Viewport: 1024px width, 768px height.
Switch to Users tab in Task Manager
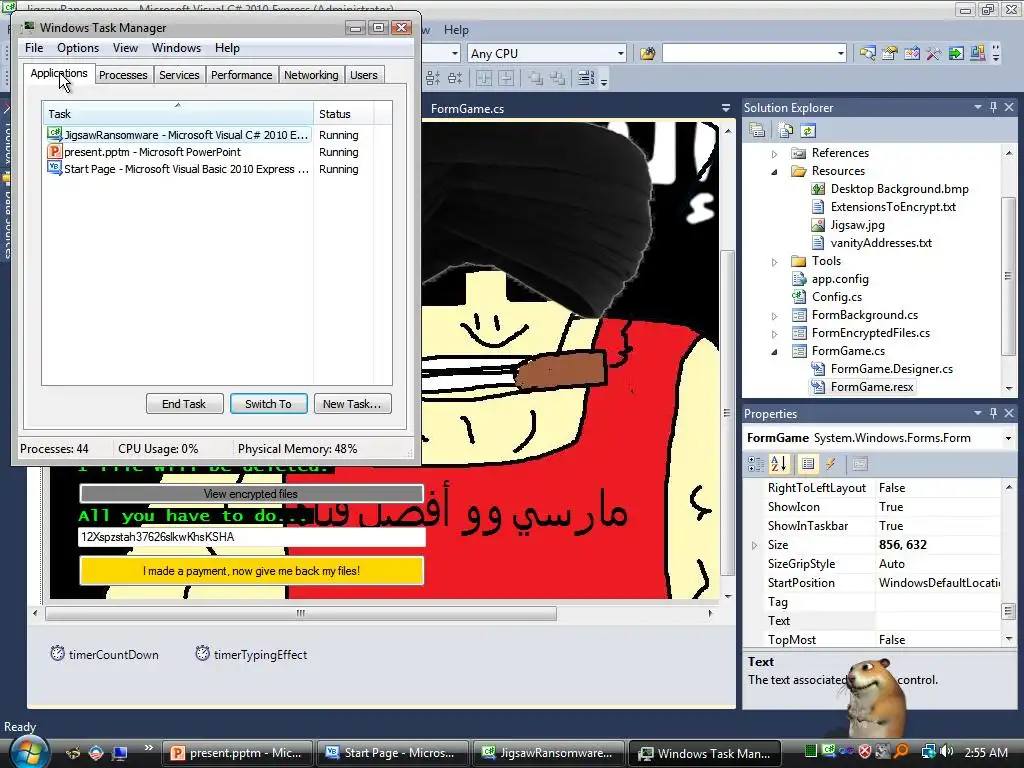364,75
